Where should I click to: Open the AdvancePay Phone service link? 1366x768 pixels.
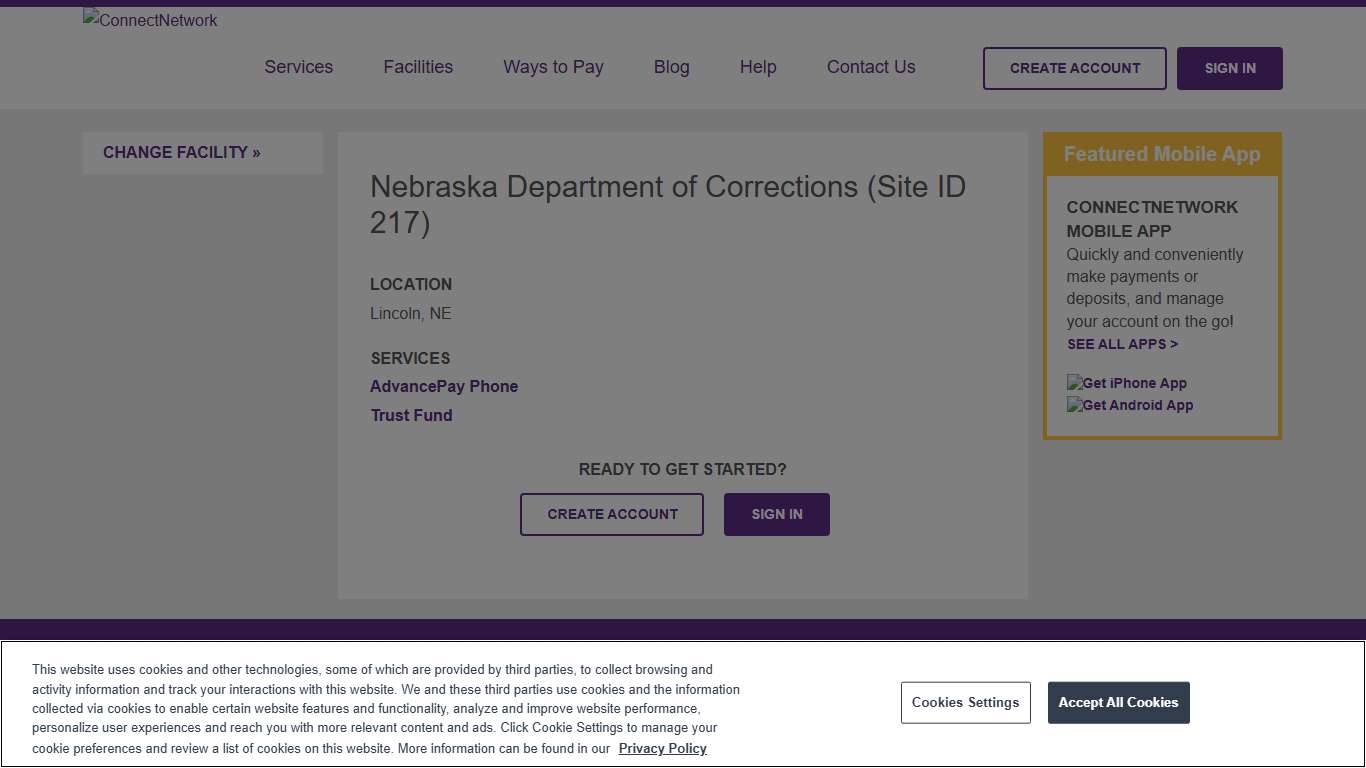pos(444,386)
